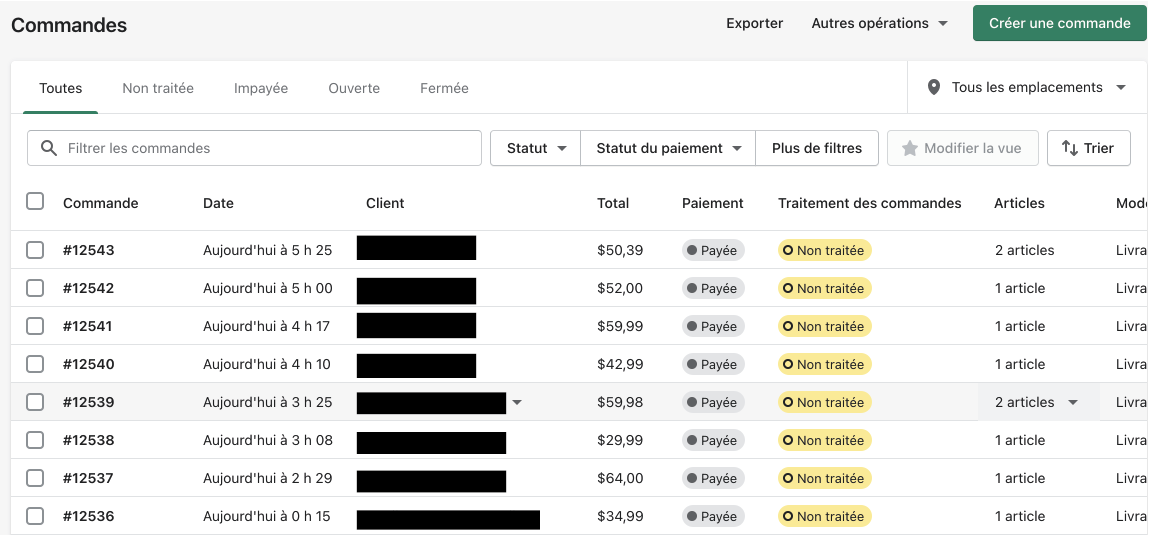1149x535 pixels.
Task: Click total $64,00 on order #12537
Action: [620, 479]
